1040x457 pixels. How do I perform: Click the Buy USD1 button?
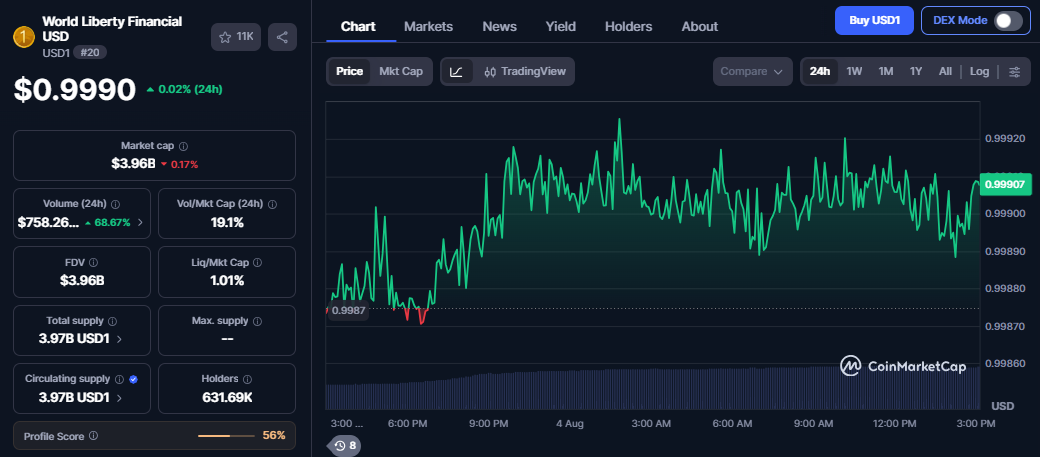874,21
